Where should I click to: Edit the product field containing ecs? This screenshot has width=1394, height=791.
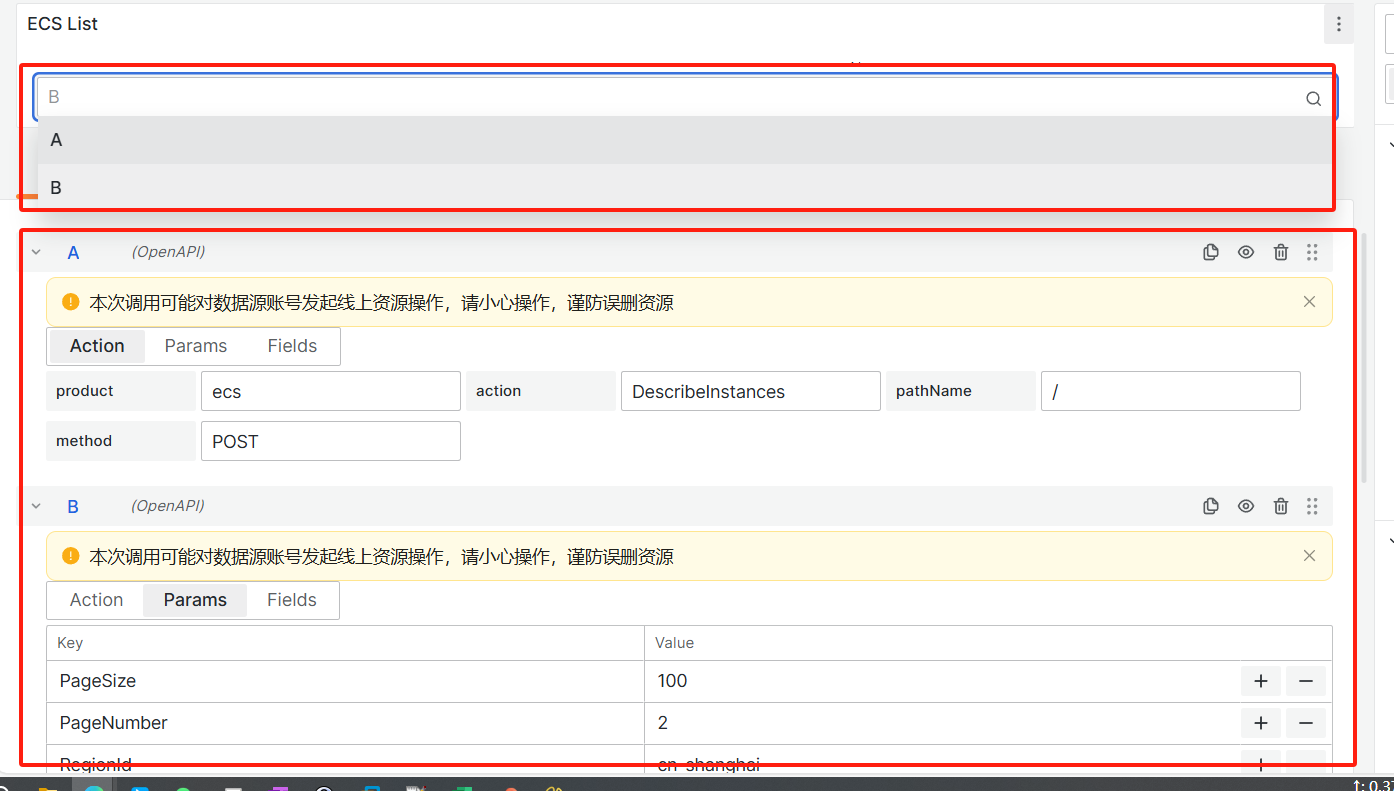pyautogui.click(x=331, y=391)
